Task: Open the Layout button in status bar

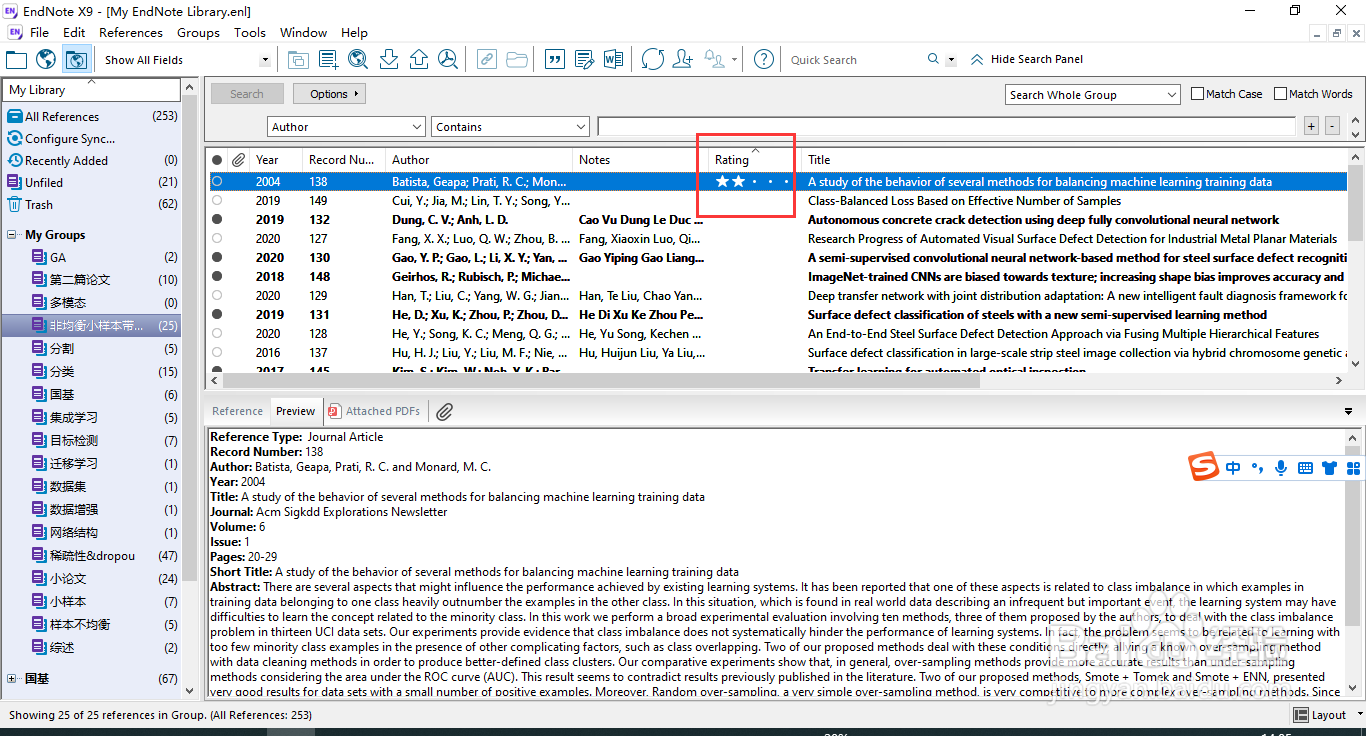Action: pyautogui.click(x=1320, y=715)
